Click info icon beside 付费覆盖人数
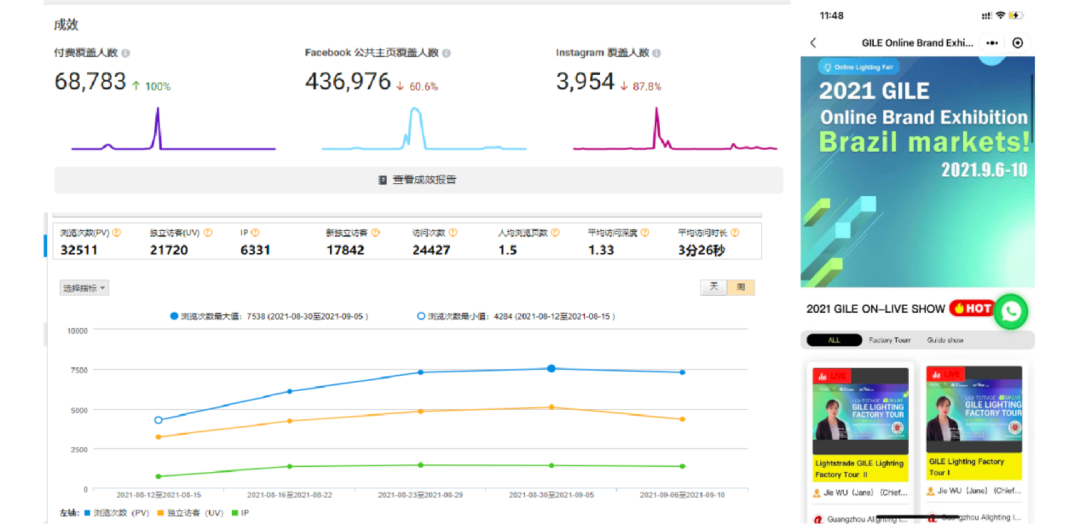 point(126,53)
